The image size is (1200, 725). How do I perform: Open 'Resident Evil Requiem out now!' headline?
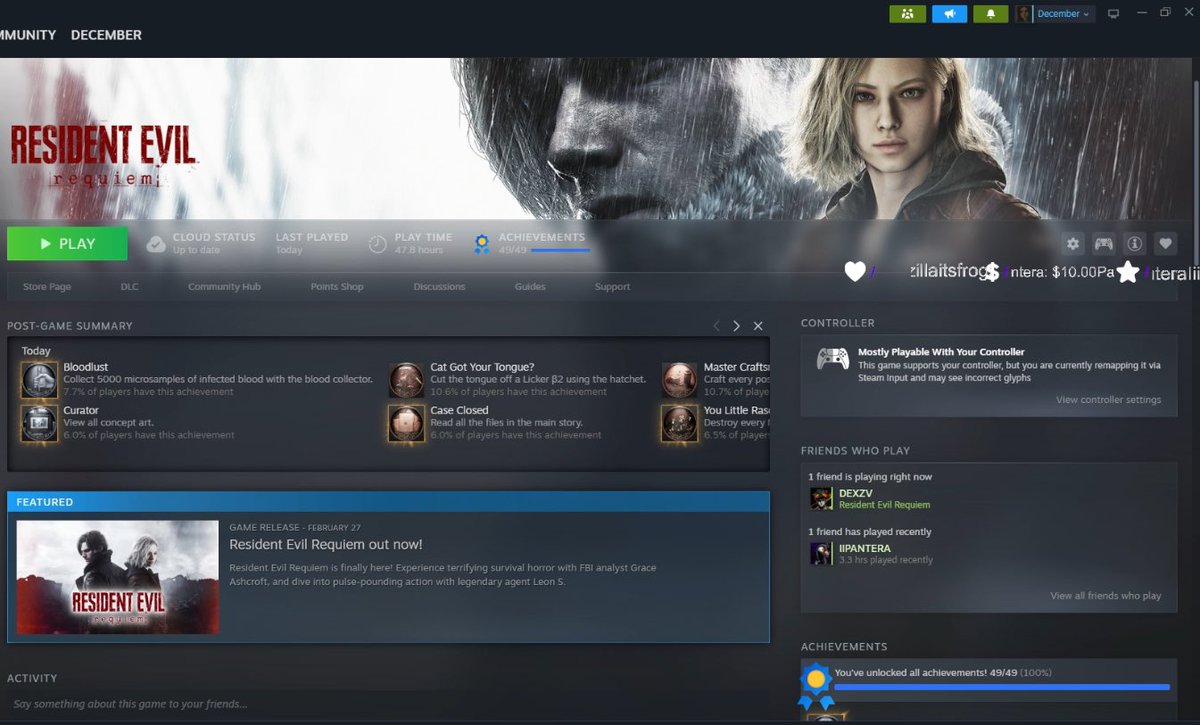click(x=326, y=545)
